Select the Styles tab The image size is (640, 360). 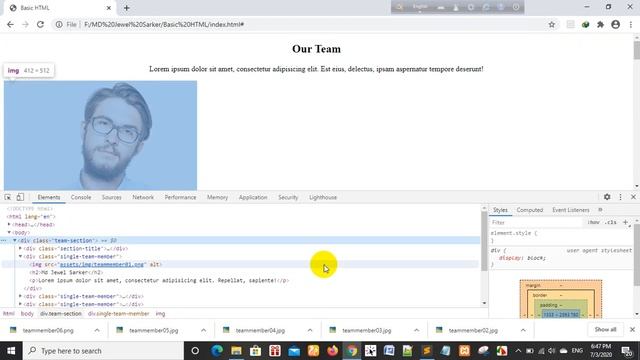tap(500, 210)
